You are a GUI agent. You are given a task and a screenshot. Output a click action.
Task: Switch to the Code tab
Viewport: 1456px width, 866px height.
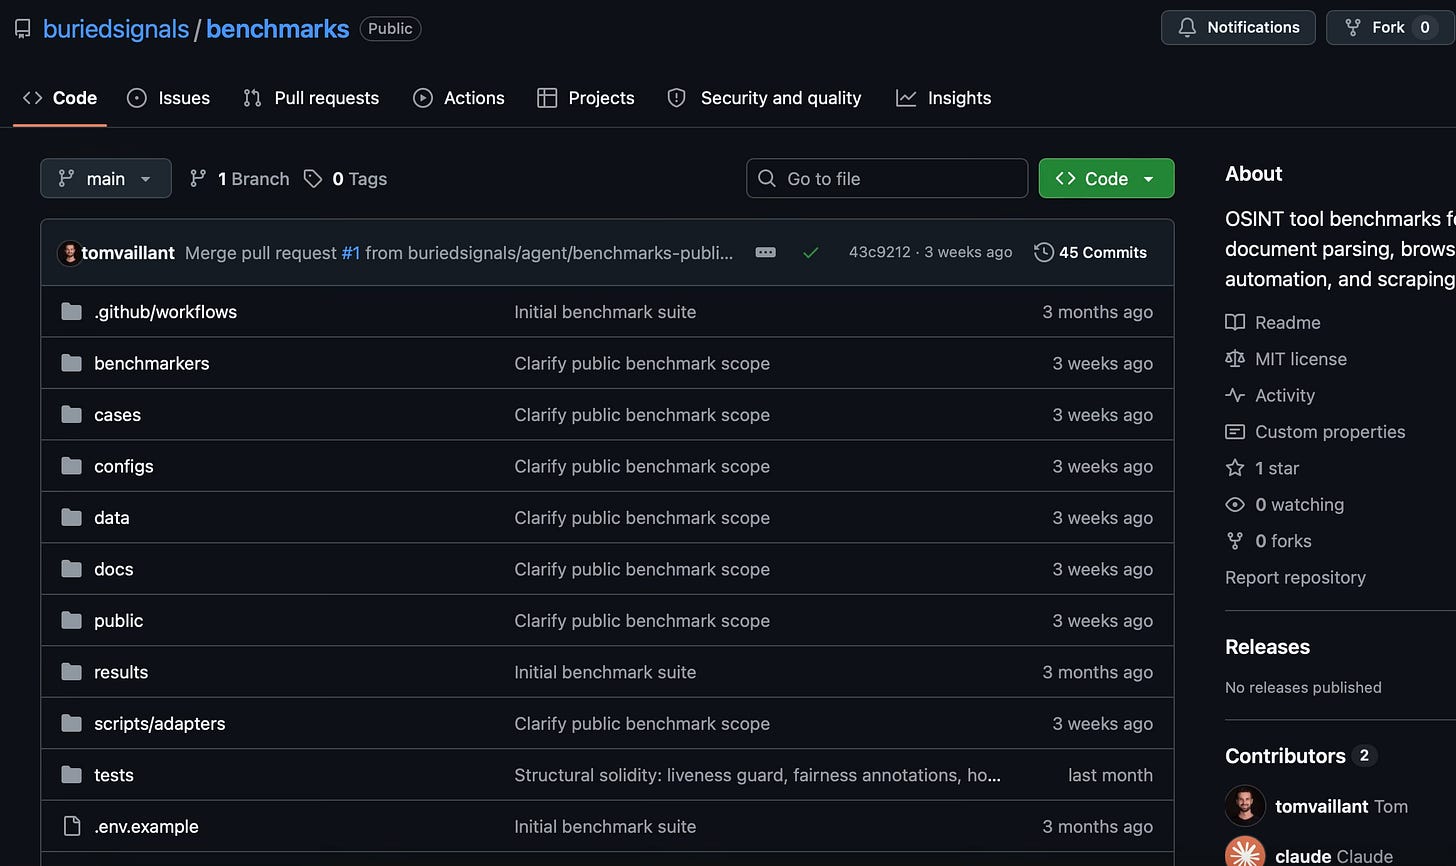[60, 98]
